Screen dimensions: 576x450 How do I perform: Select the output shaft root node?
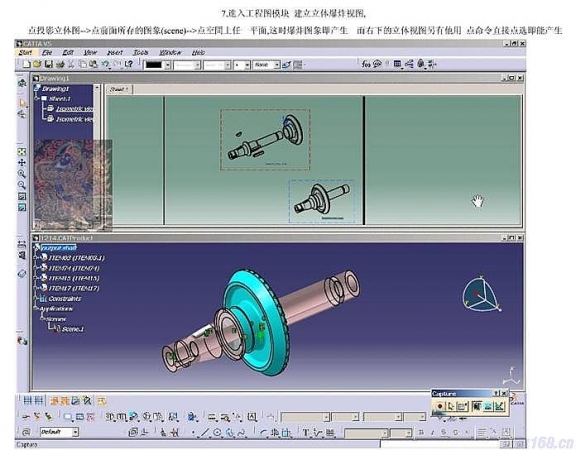click(59, 248)
